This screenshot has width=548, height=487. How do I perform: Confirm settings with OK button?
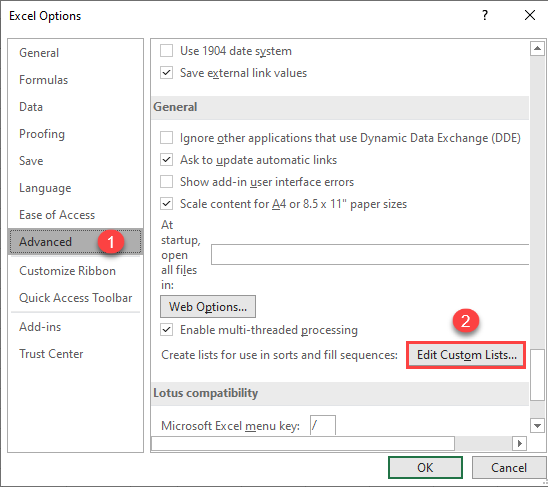425,467
